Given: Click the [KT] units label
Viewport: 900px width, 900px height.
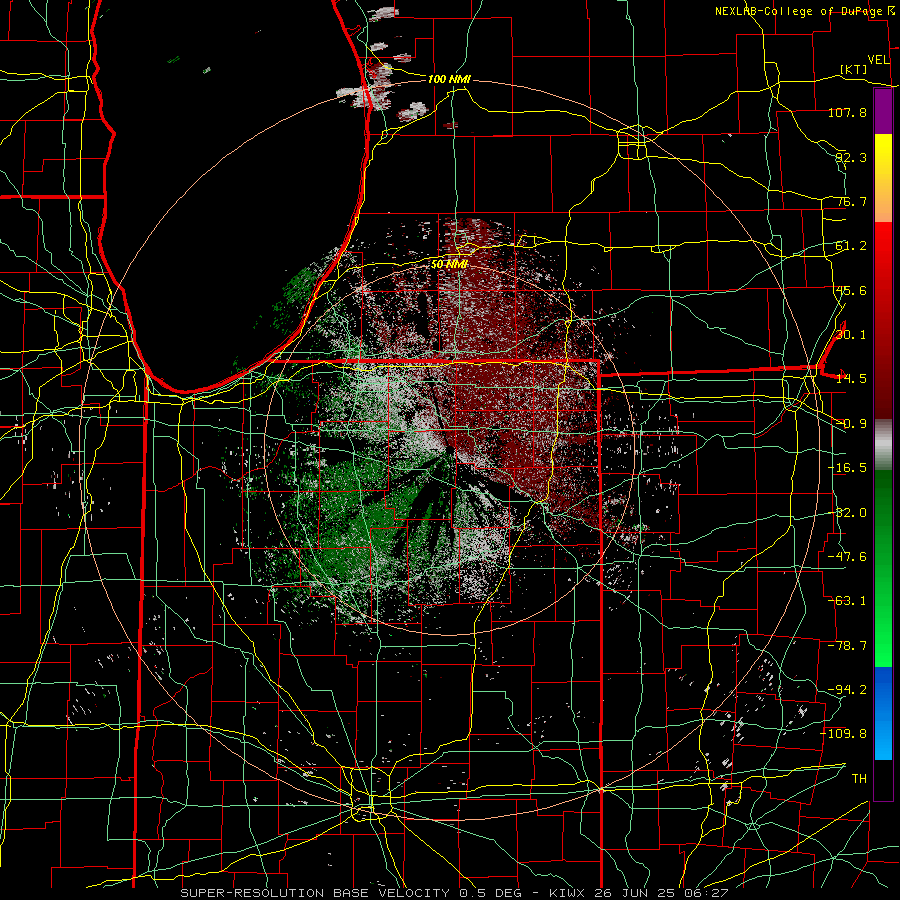Looking at the screenshot, I should [854, 69].
